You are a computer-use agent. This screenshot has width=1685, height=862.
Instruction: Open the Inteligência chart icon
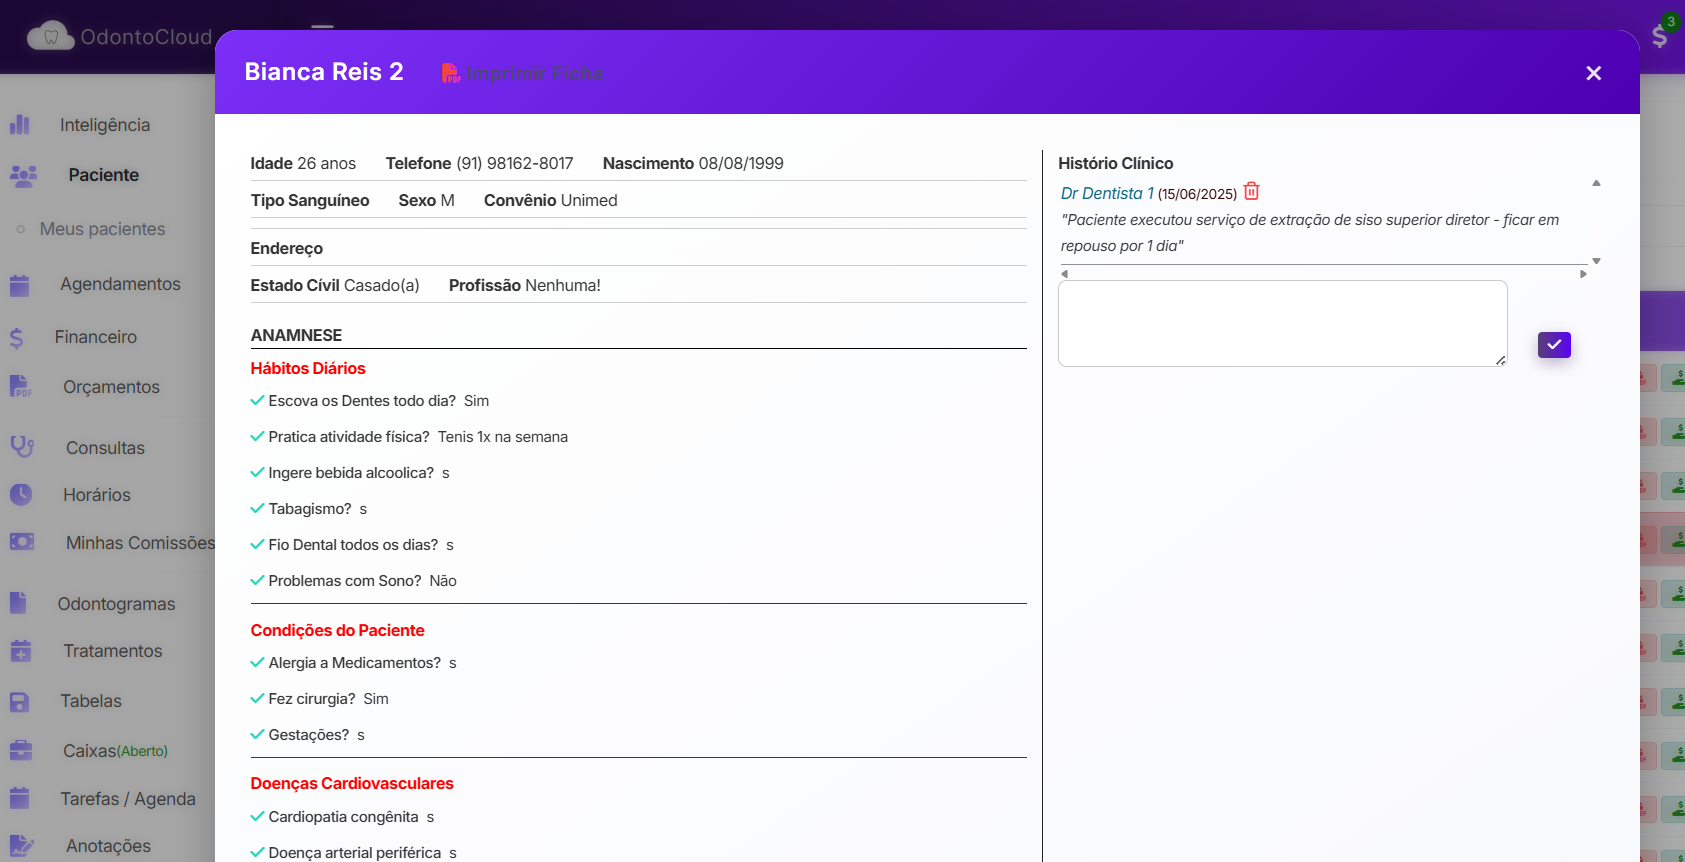20,125
